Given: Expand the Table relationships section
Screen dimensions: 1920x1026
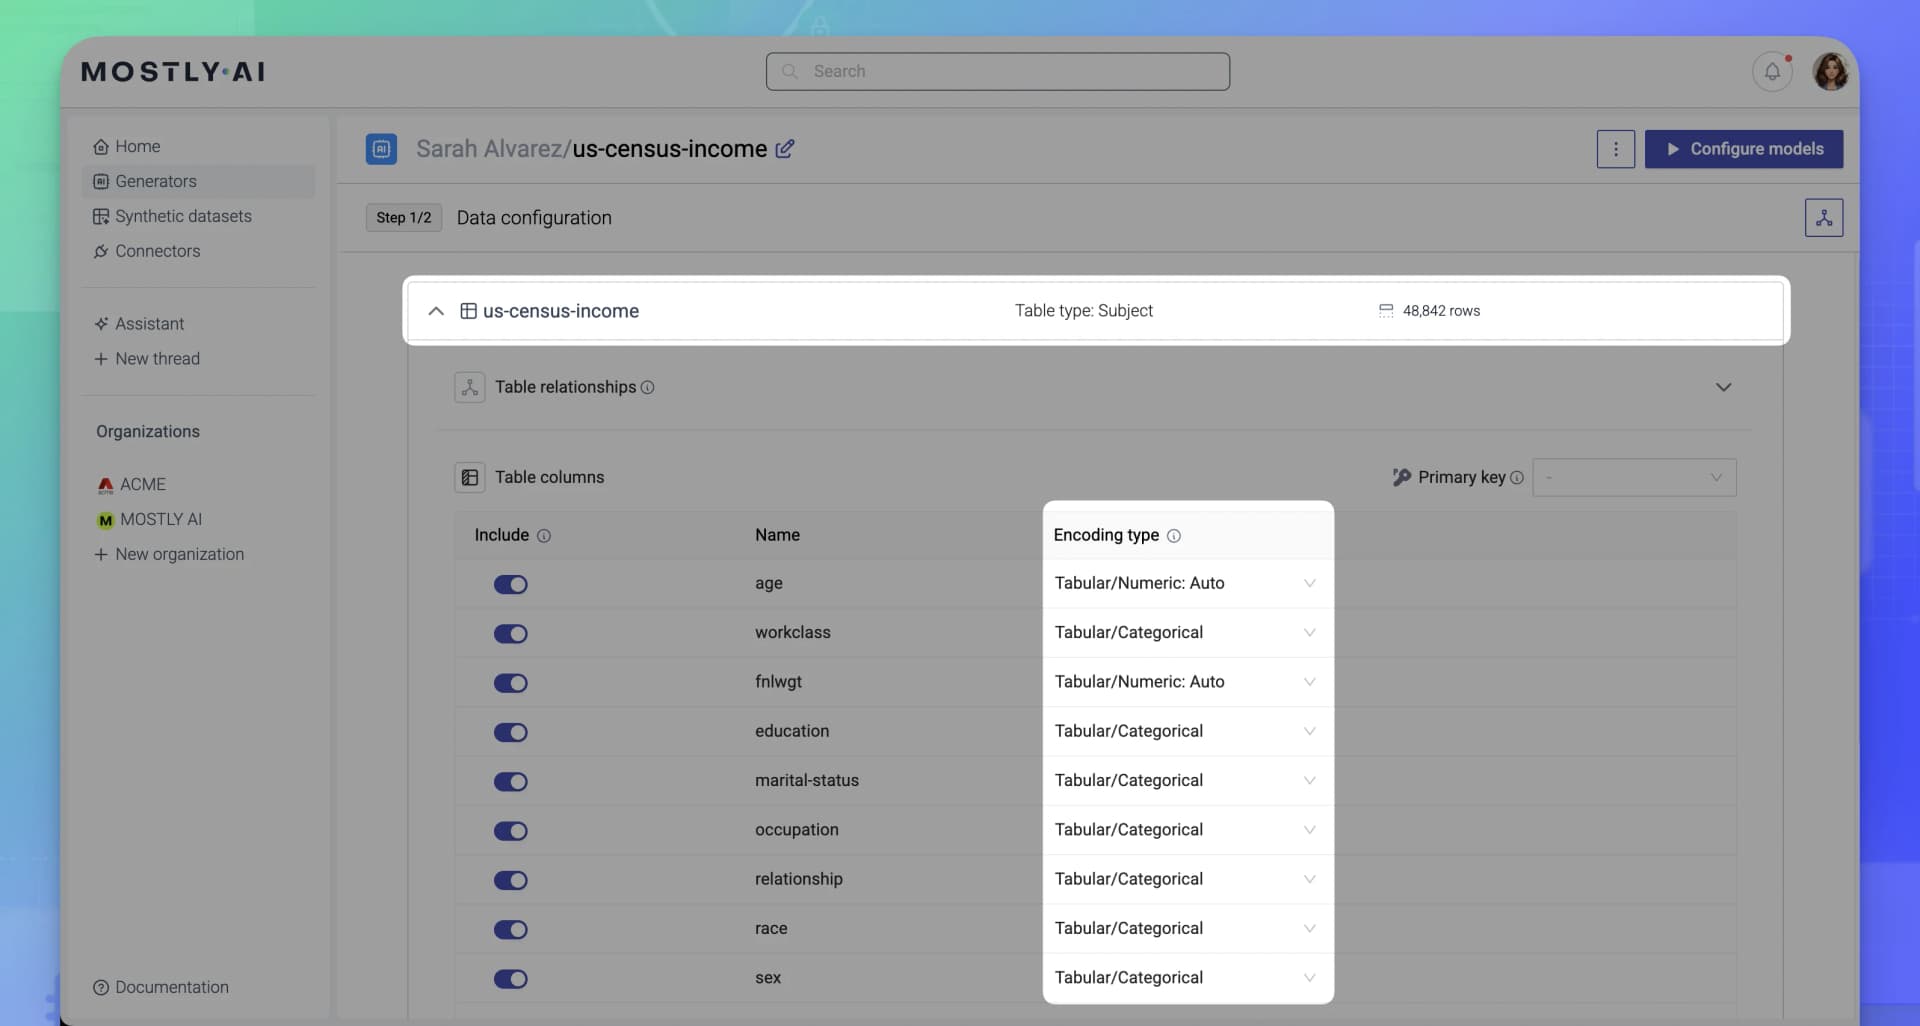Looking at the screenshot, I should tap(1723, 387).
